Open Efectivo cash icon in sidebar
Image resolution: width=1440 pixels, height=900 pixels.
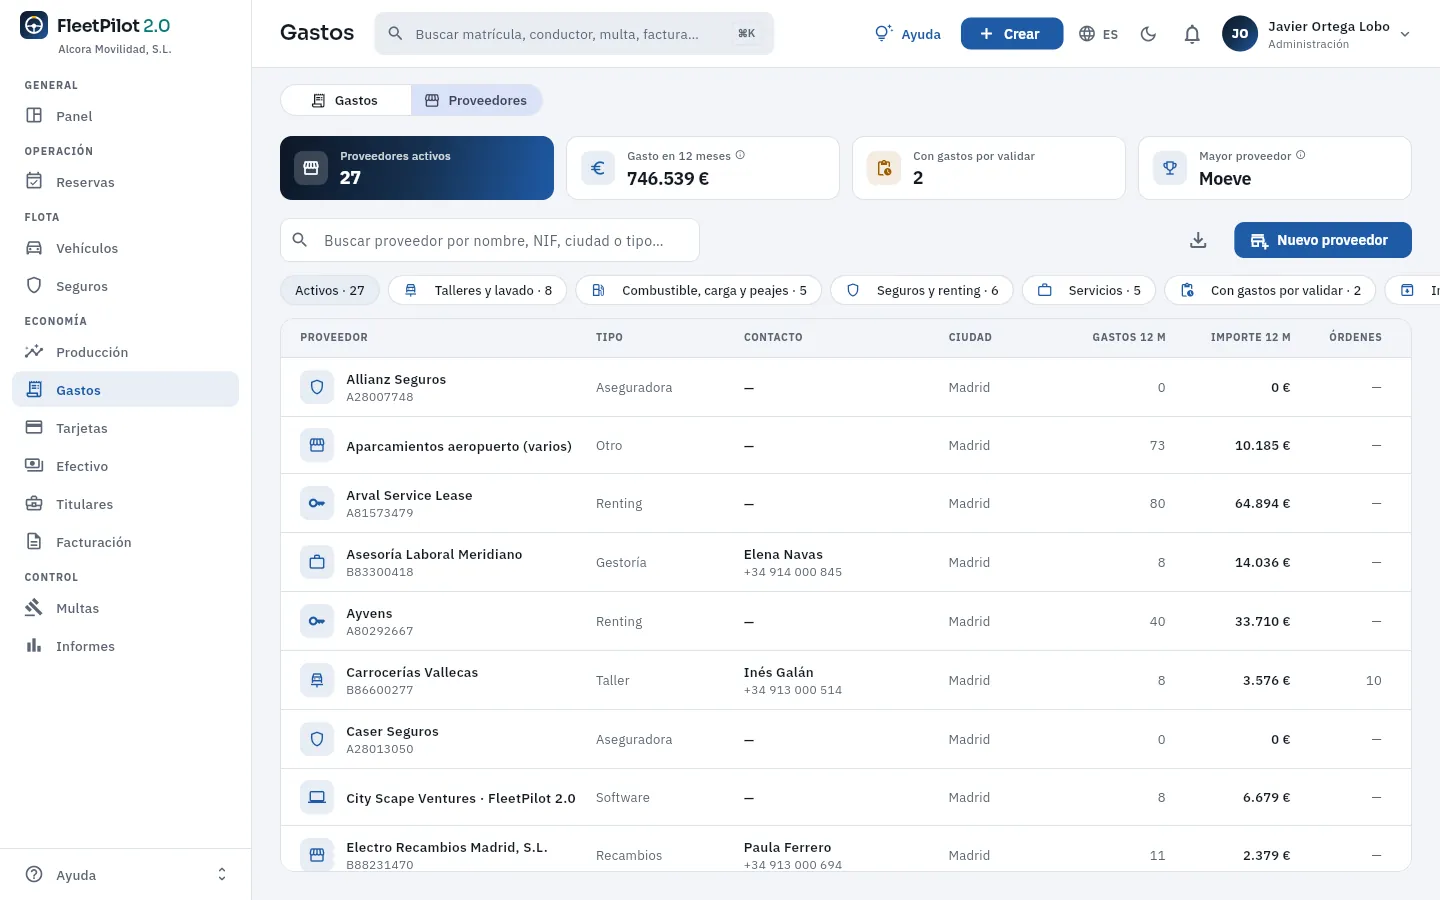(x=34, y=466)
